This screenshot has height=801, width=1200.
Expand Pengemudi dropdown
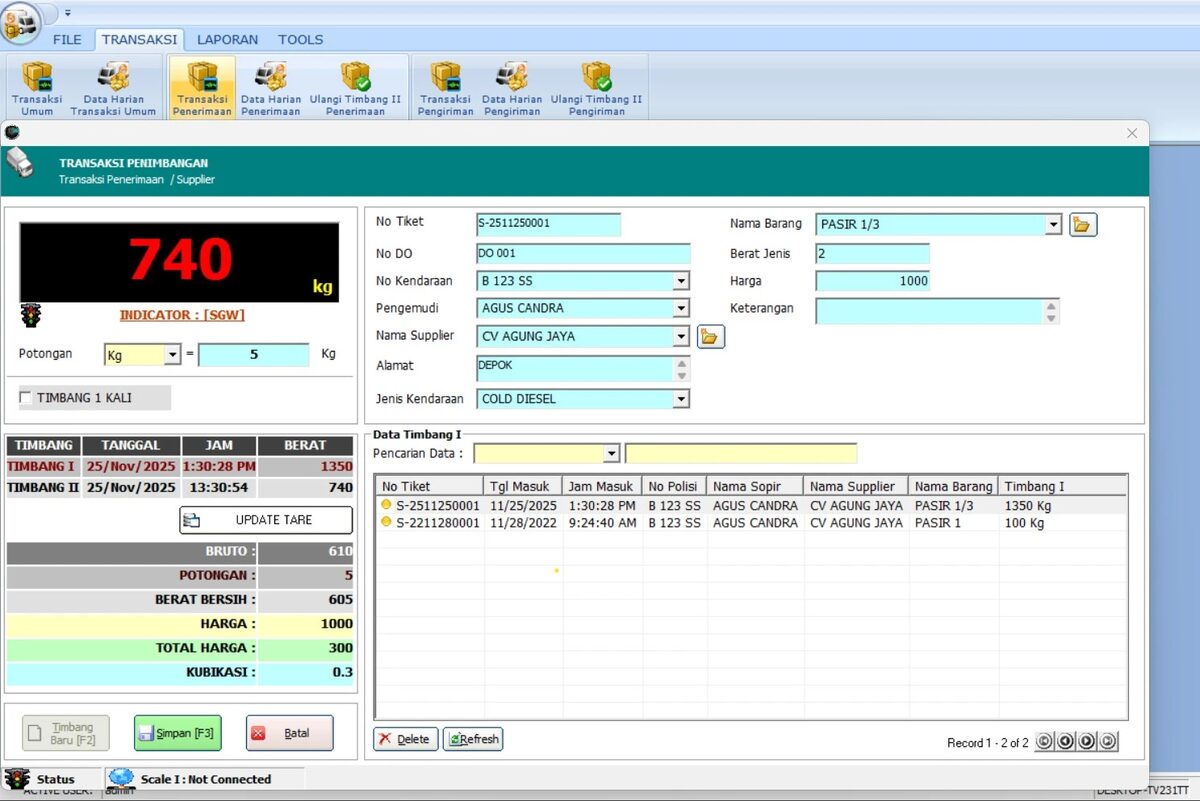tap(681, 309)
